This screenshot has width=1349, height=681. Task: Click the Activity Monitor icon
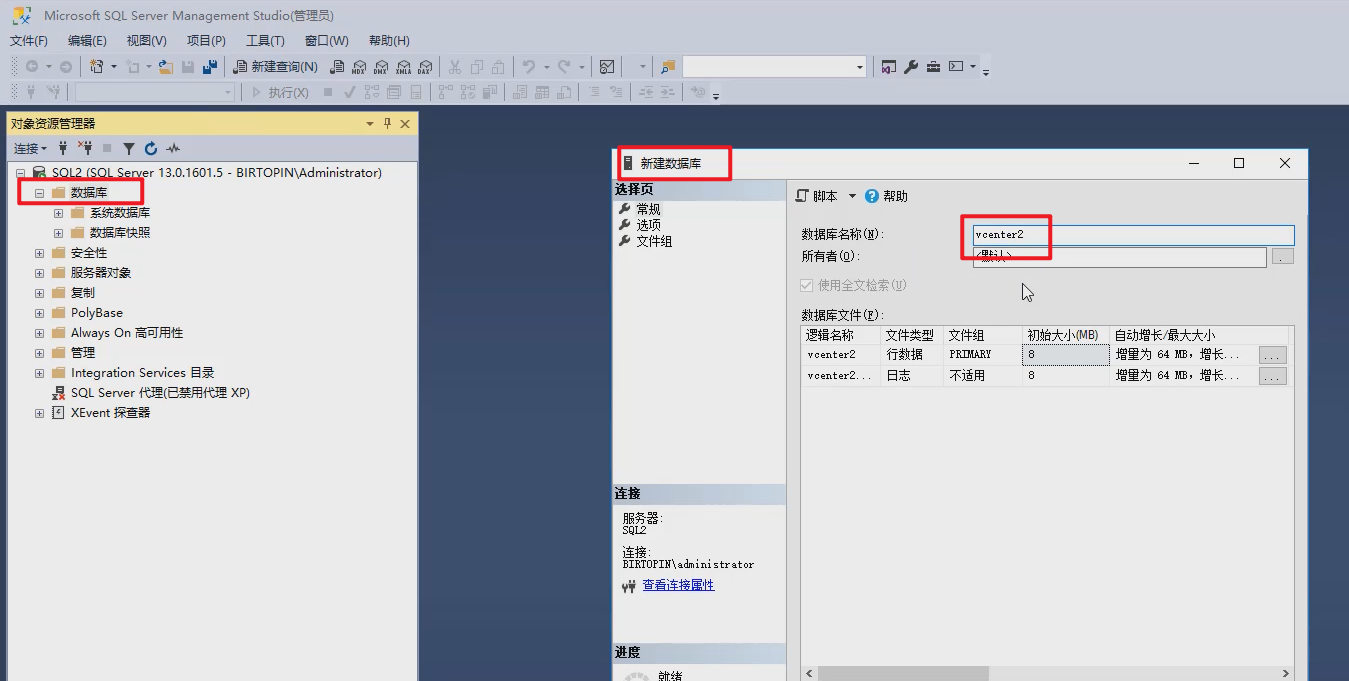(x=606, y=67)
